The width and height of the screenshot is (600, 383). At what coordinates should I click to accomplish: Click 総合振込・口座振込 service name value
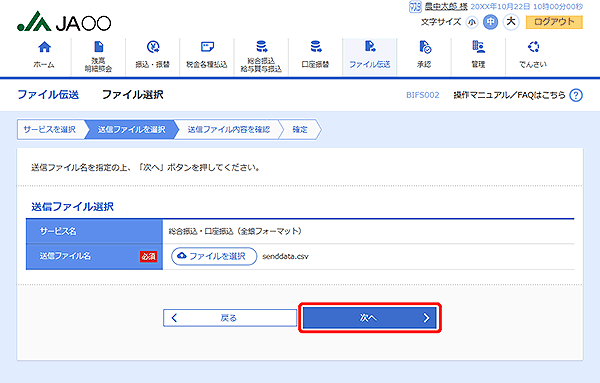pyautogui.click(x=235, y=231)
